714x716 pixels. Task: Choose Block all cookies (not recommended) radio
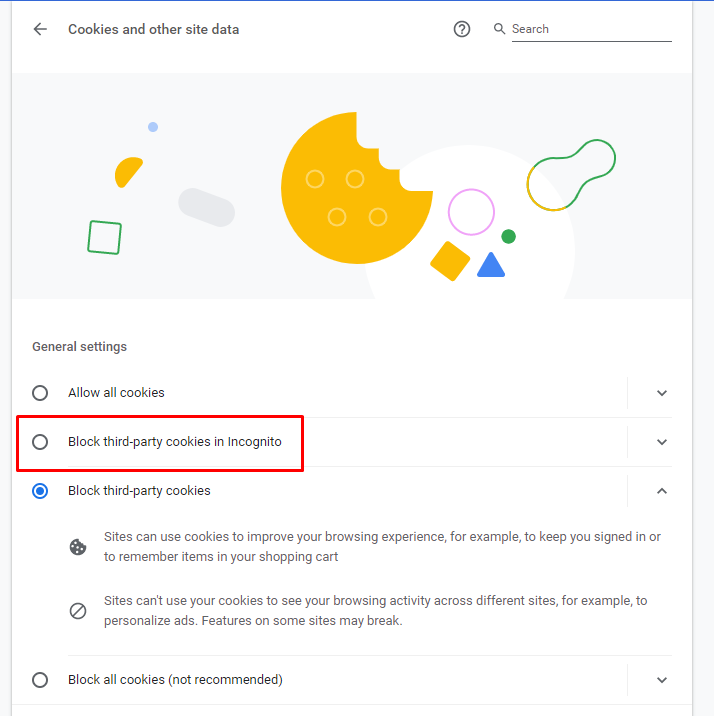click(x=40, y=680)
